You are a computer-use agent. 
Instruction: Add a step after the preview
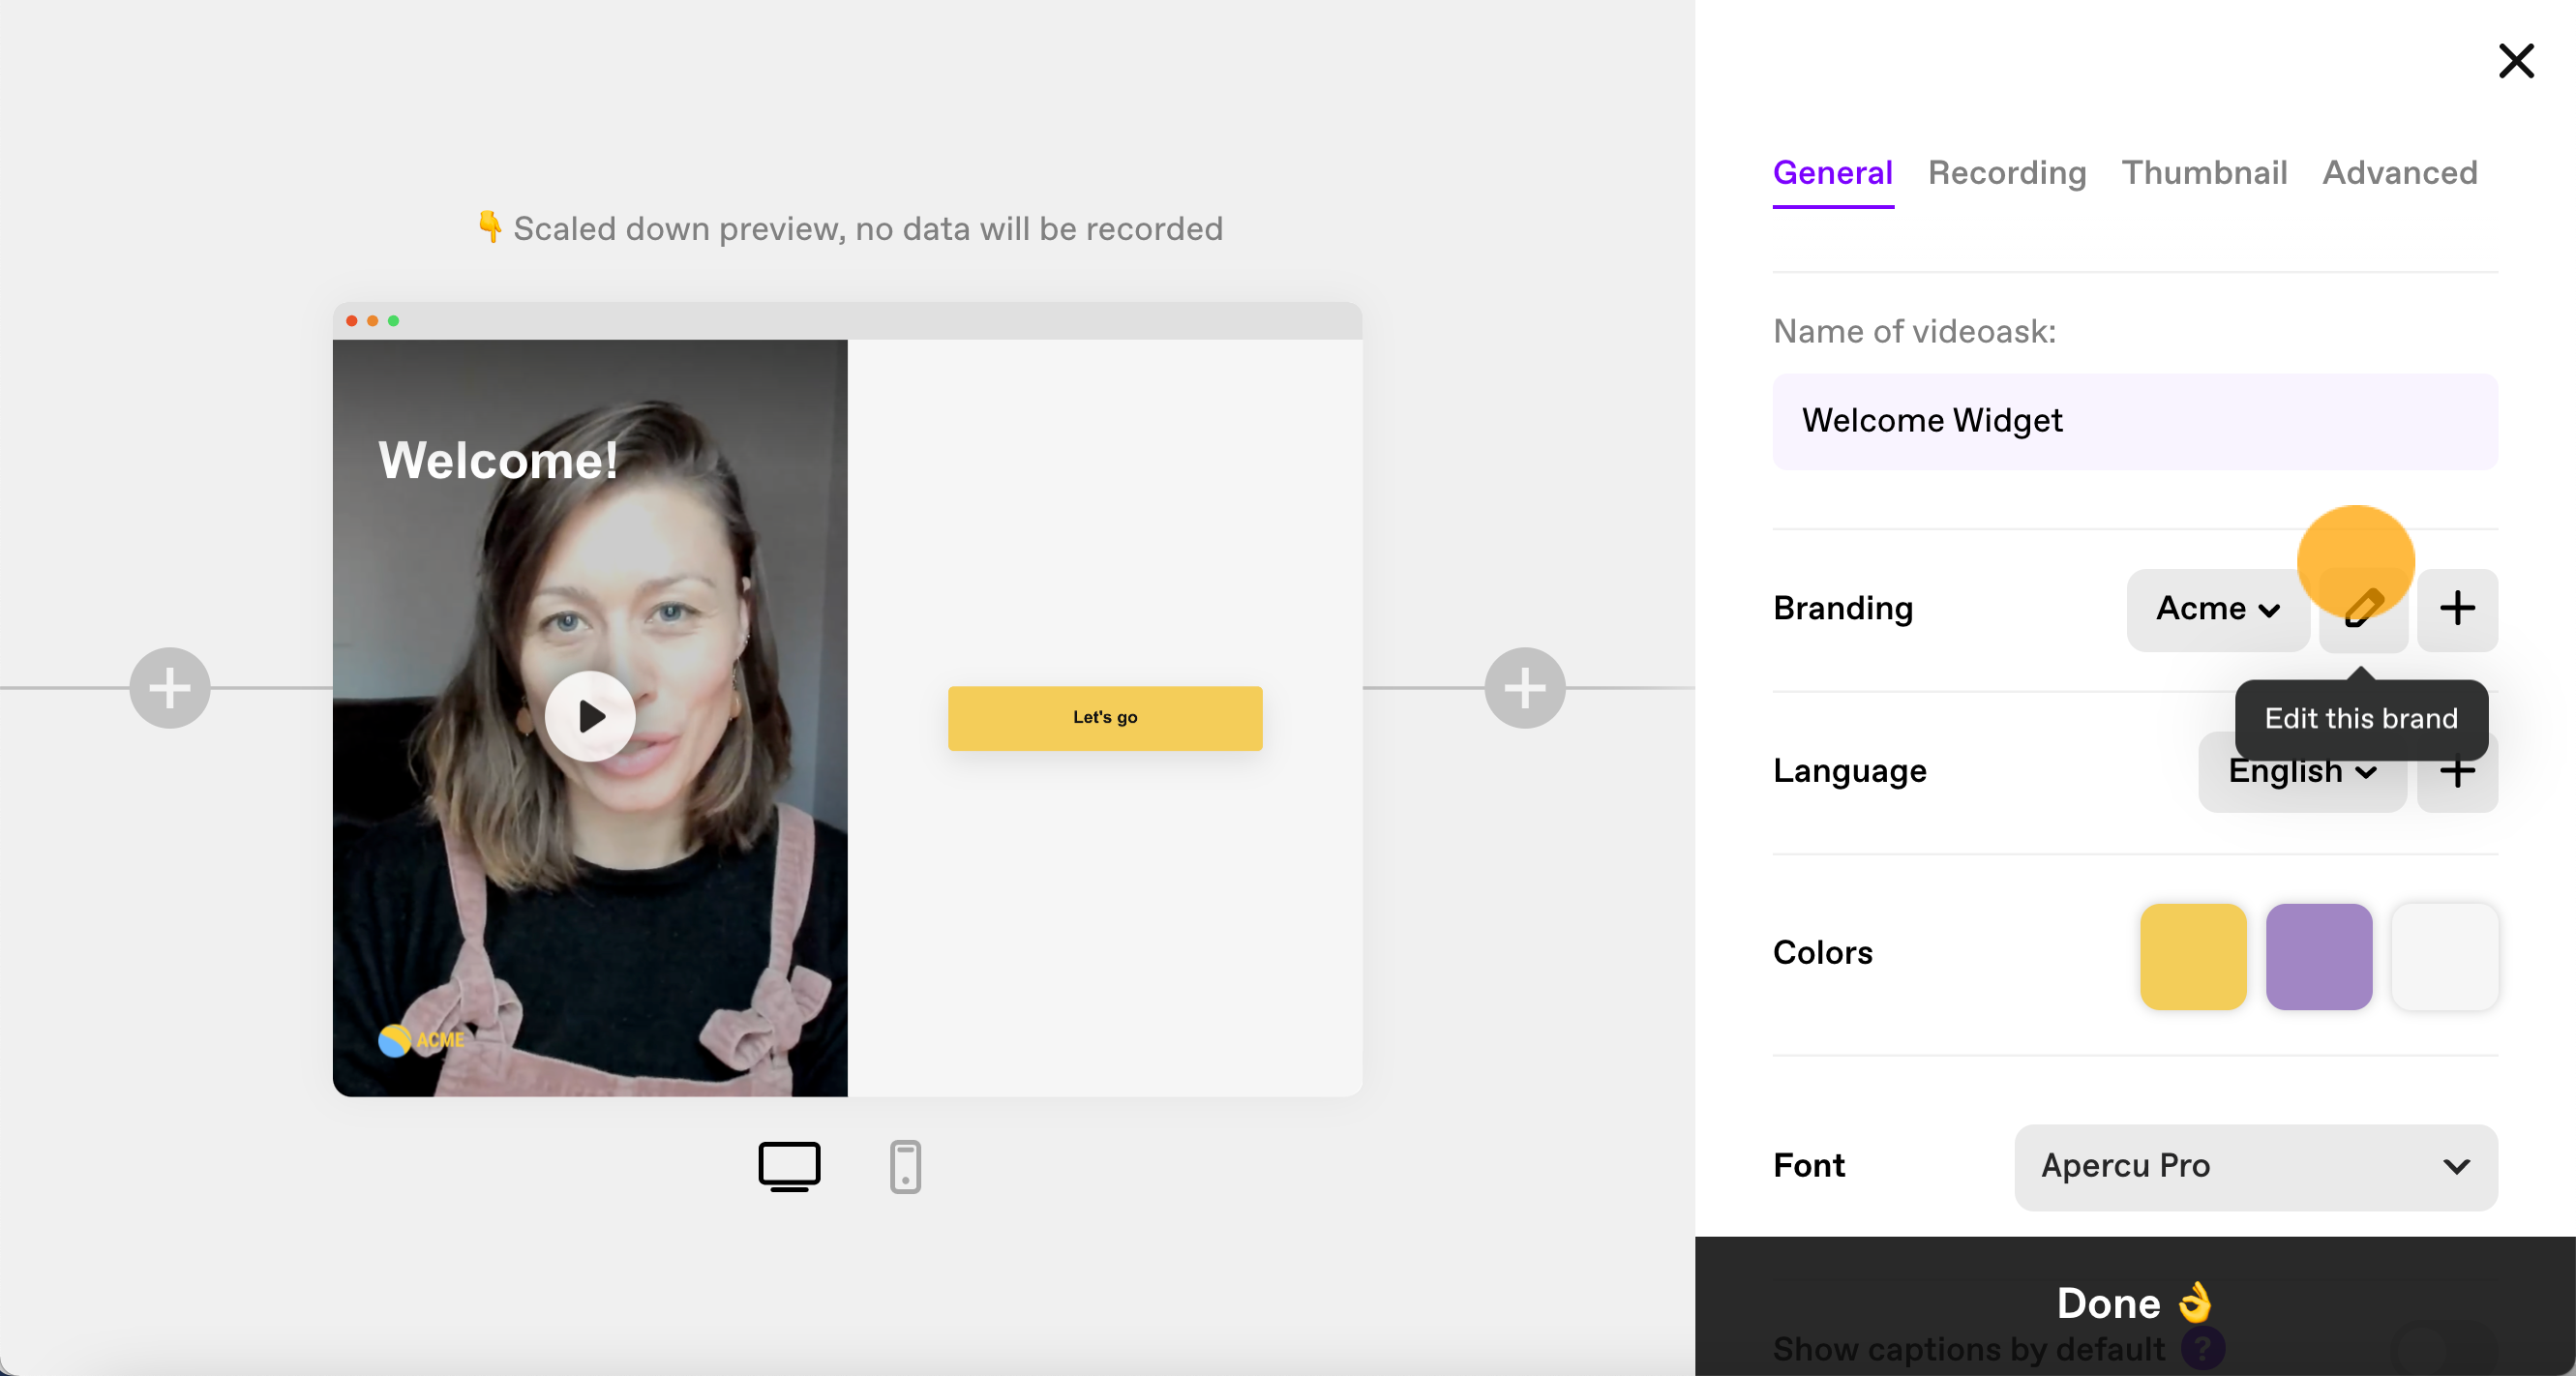pyautogui.click(x=1524, y=687)
